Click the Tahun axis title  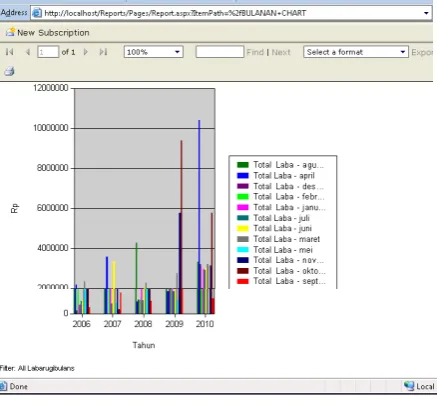(x=144, y=345)
